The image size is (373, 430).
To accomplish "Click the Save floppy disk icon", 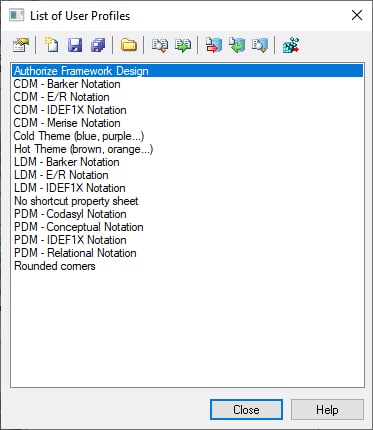I will (75, 45).
